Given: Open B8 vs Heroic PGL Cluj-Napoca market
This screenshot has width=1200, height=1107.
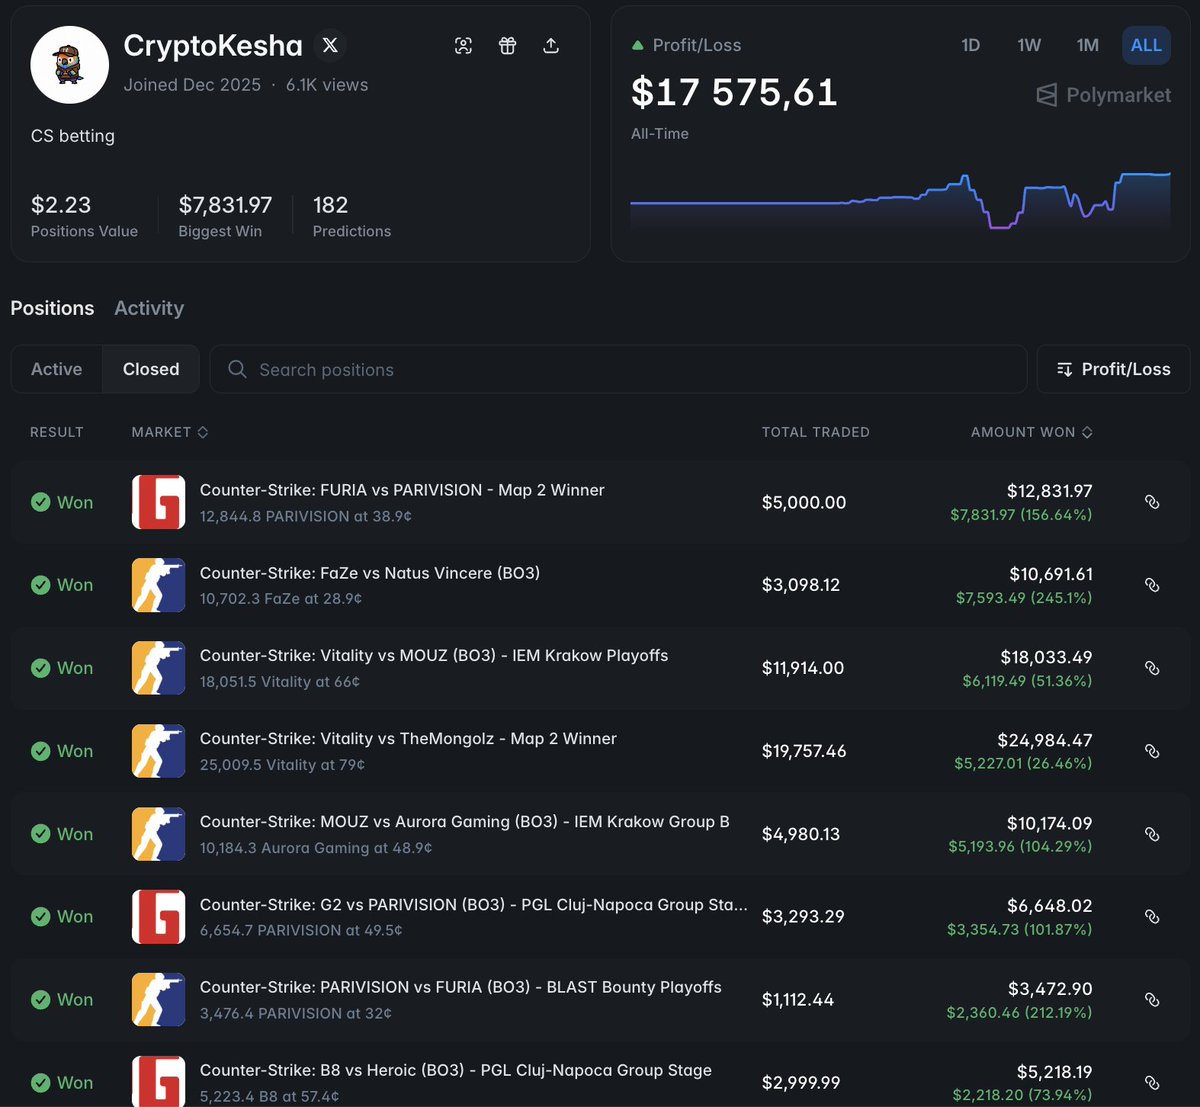Looking at the screenshot, I should tap(456, 1070).
